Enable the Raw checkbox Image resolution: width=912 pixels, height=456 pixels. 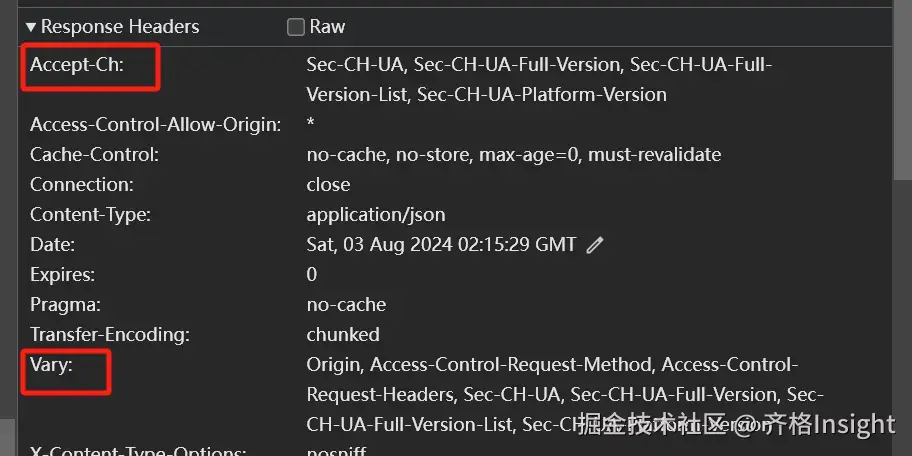click(x=296, y=27)
